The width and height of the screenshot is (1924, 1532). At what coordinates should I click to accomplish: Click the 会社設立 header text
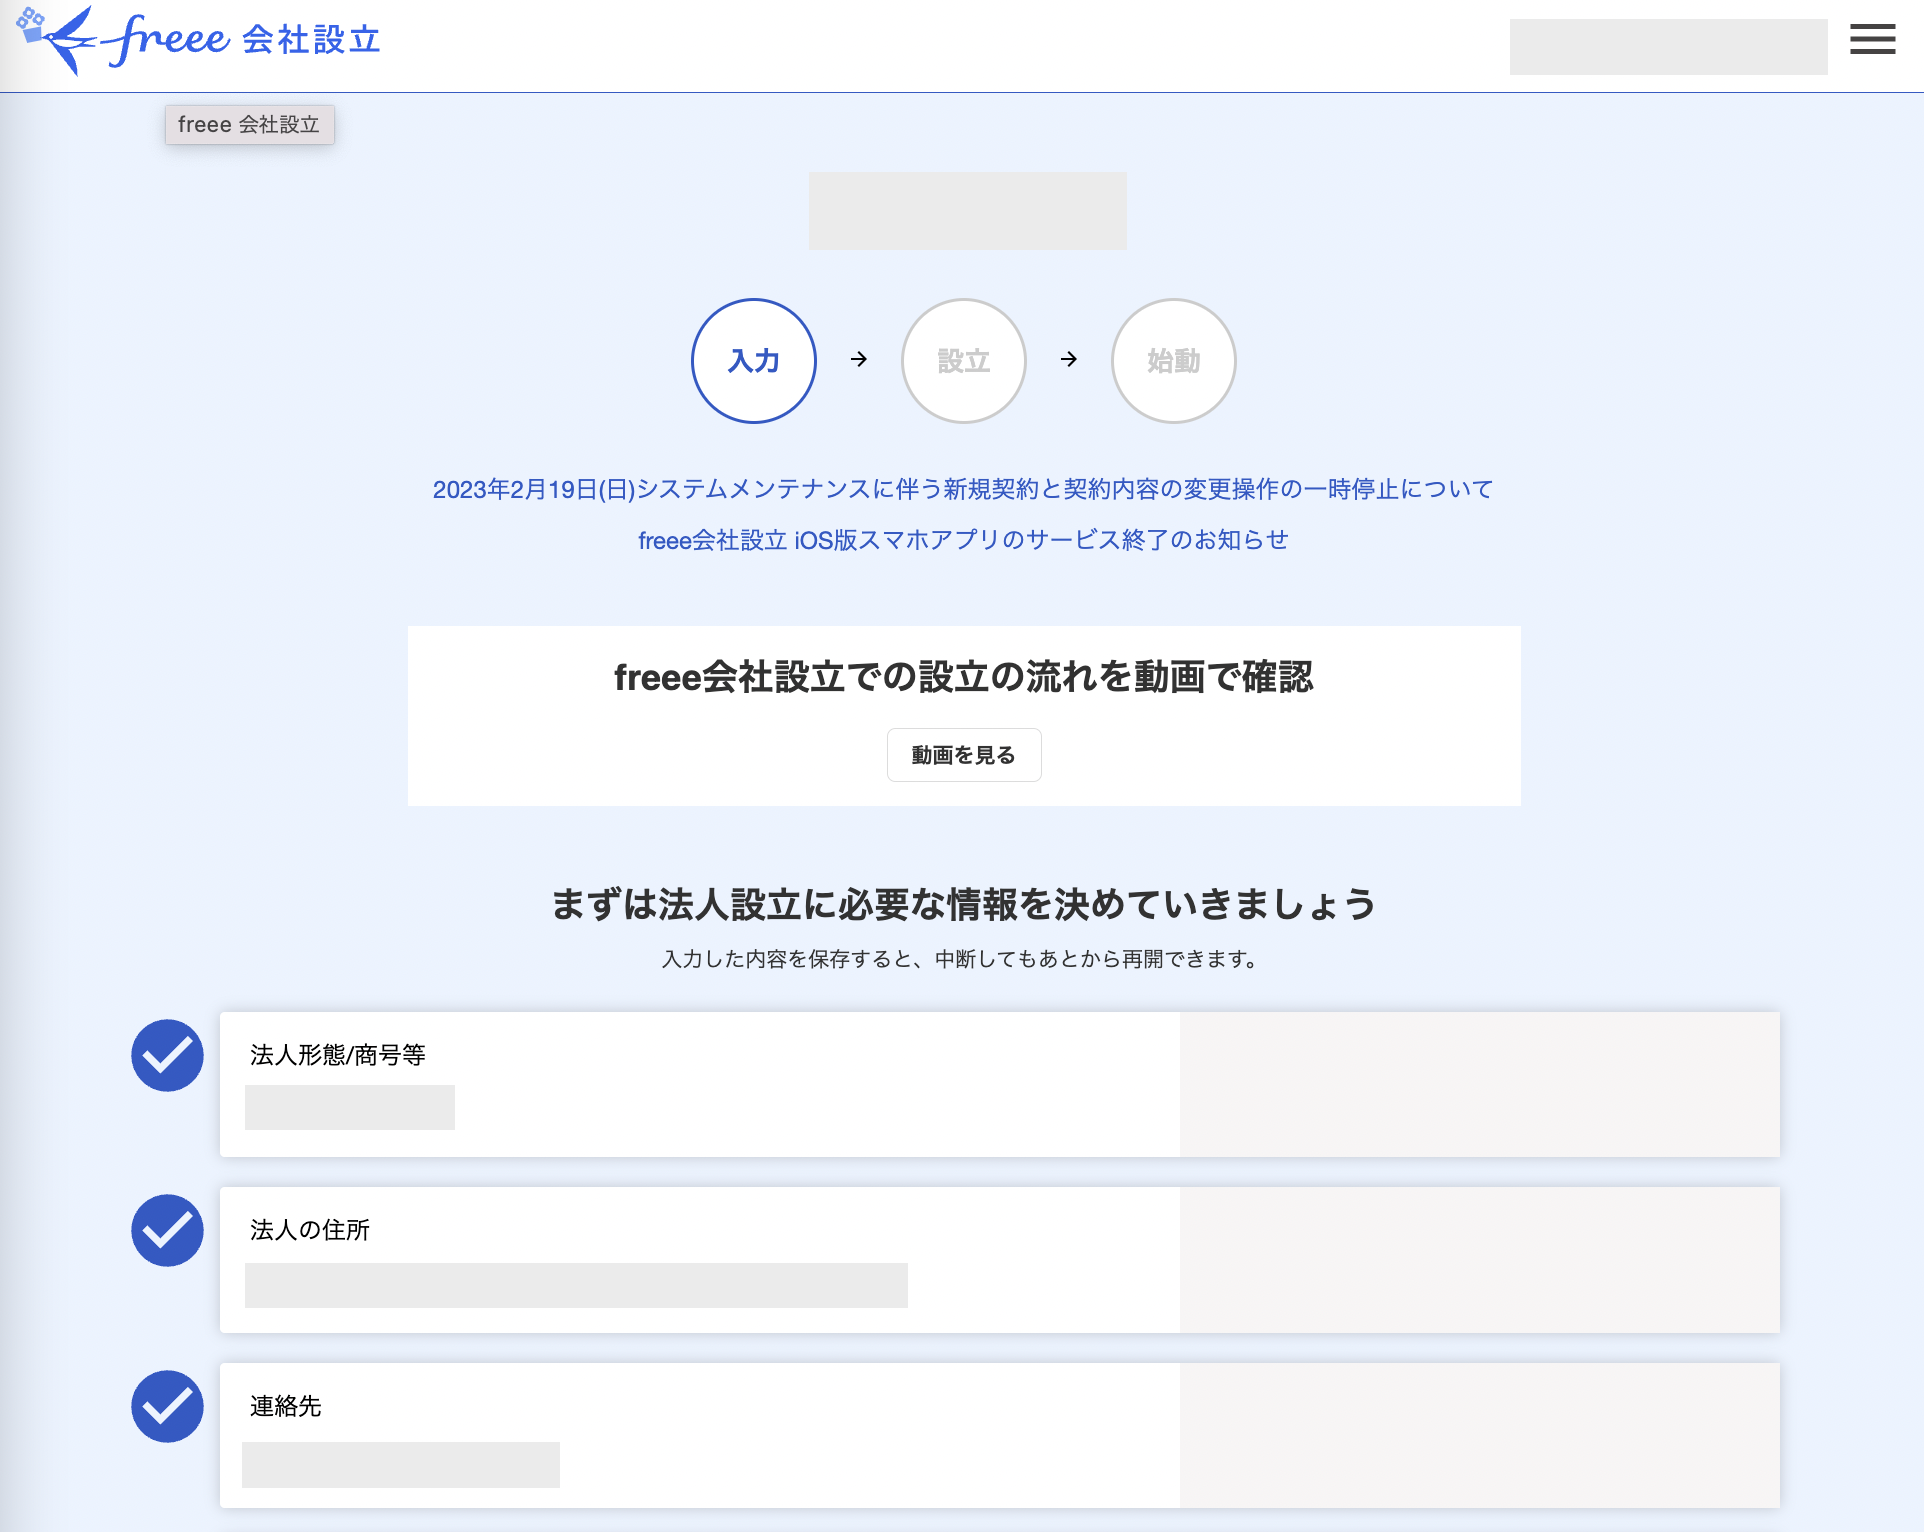pyautogui.click(x=311, y=40)
